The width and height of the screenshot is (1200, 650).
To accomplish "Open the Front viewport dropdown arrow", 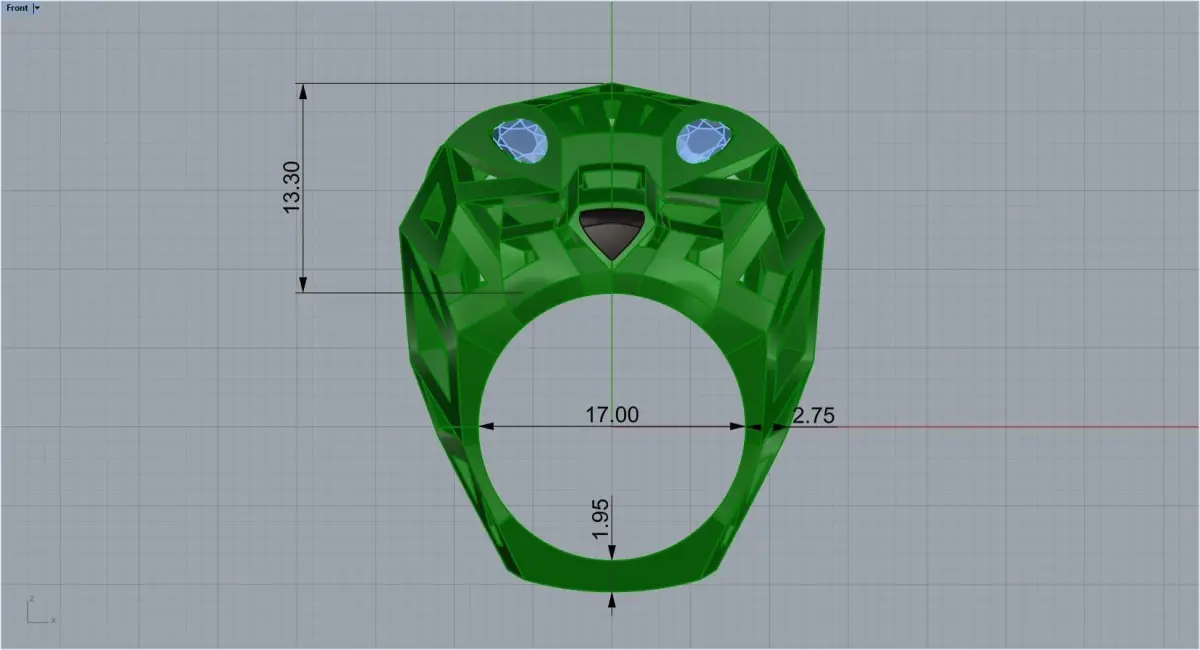I will click(x=37, y=7).
